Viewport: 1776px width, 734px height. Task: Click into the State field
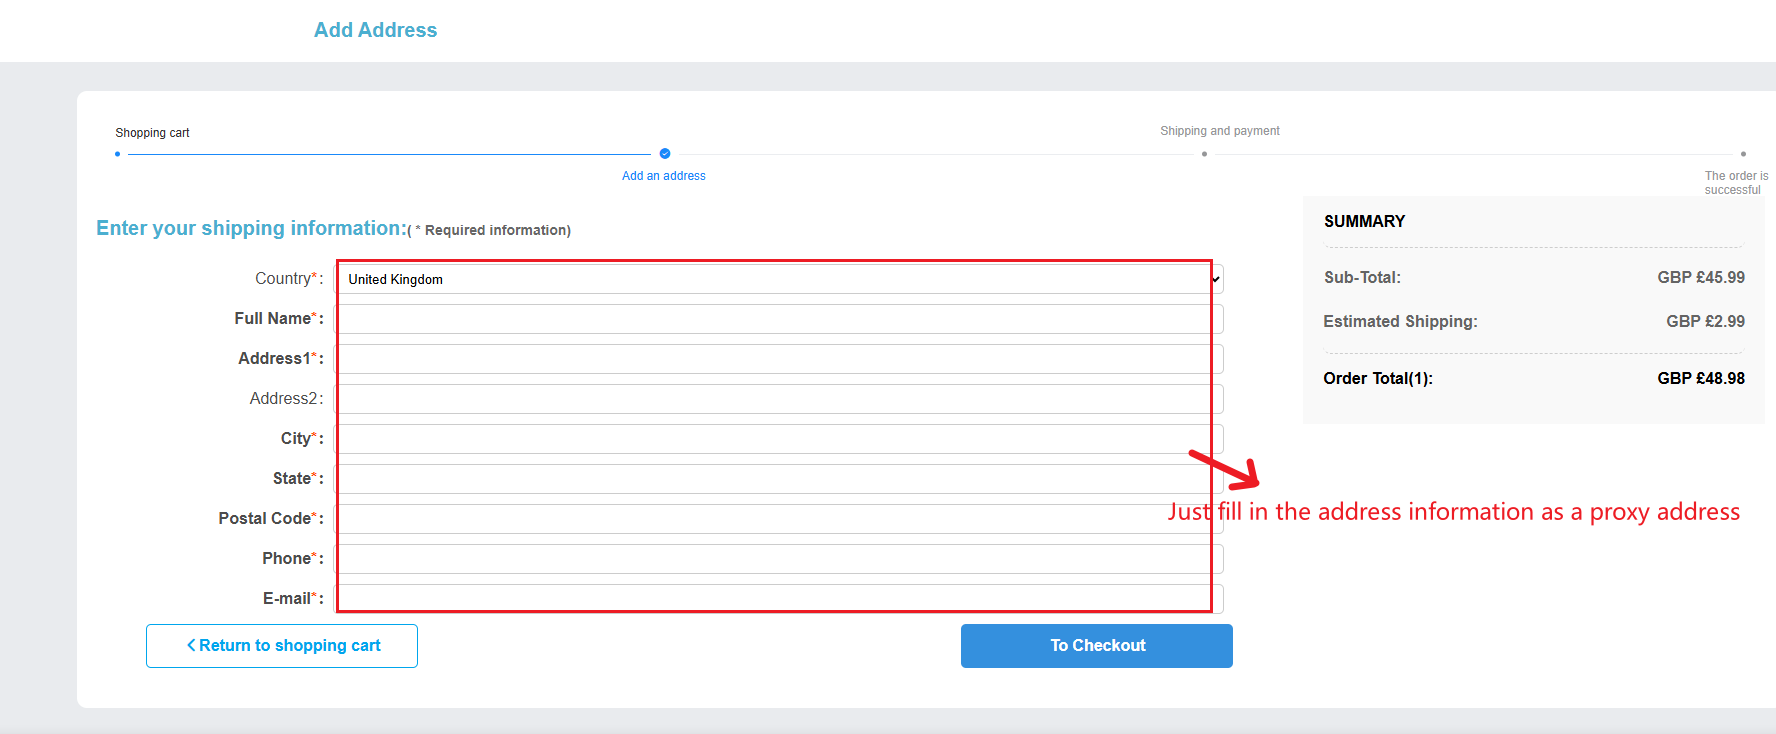(778, 479)
